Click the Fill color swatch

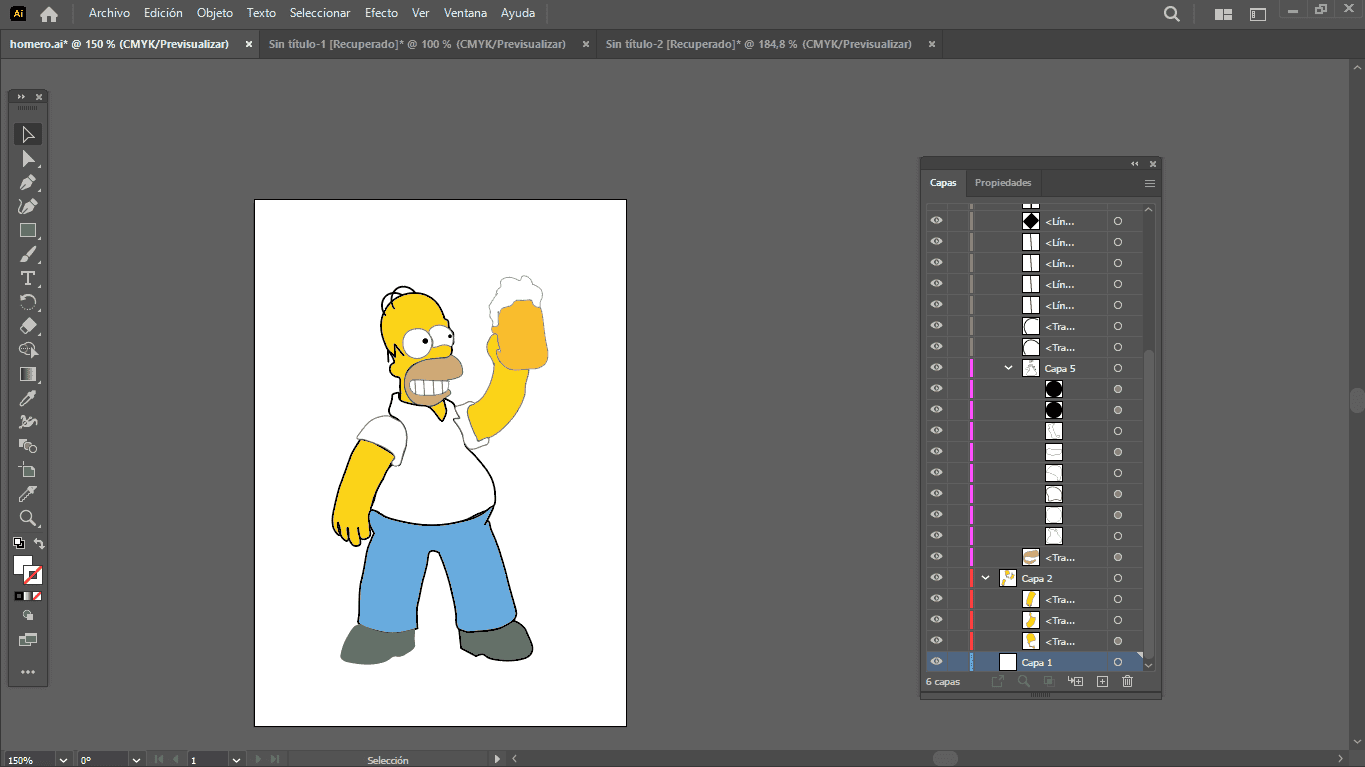tap(23, 566)
